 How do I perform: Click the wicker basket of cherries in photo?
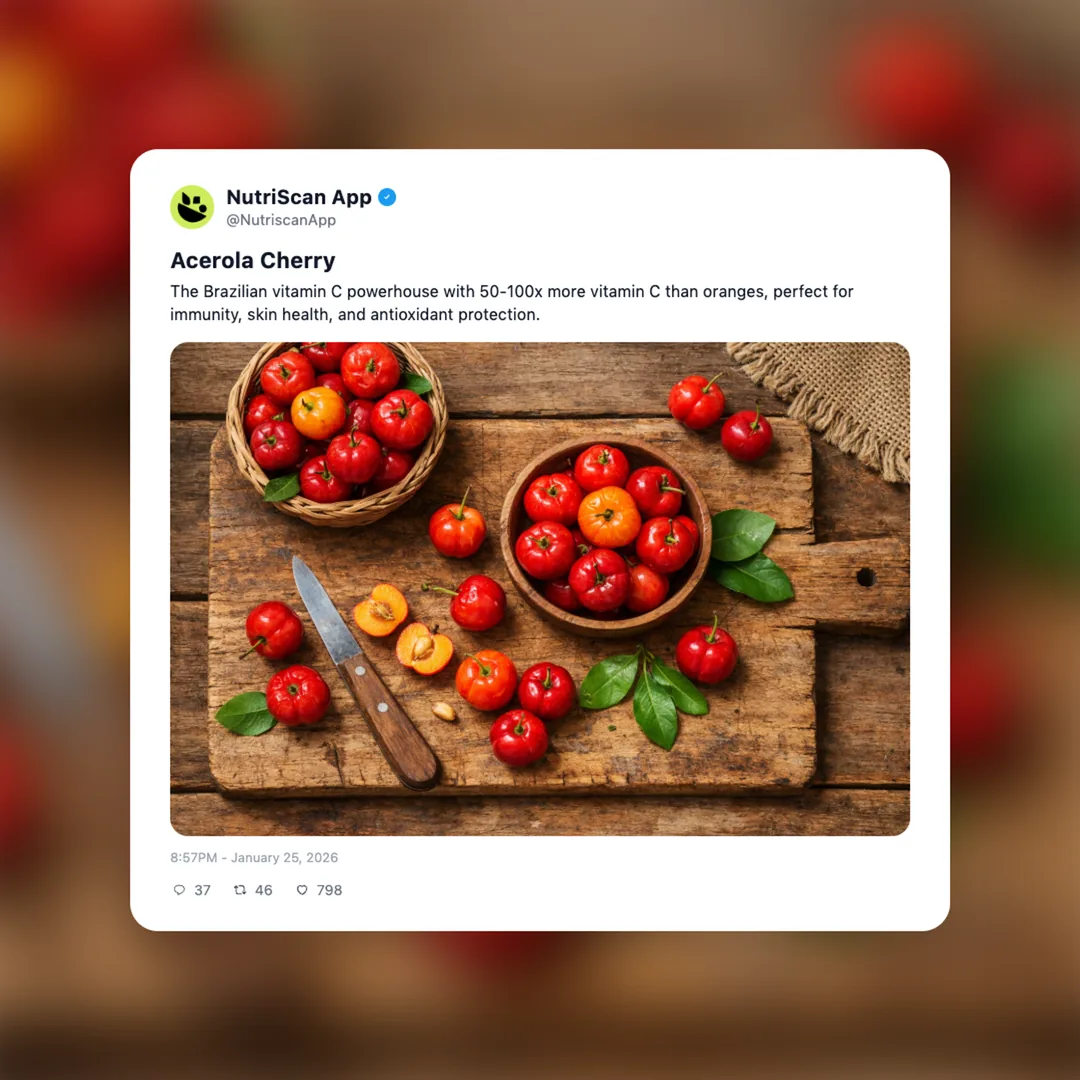[x=337, y=433]
